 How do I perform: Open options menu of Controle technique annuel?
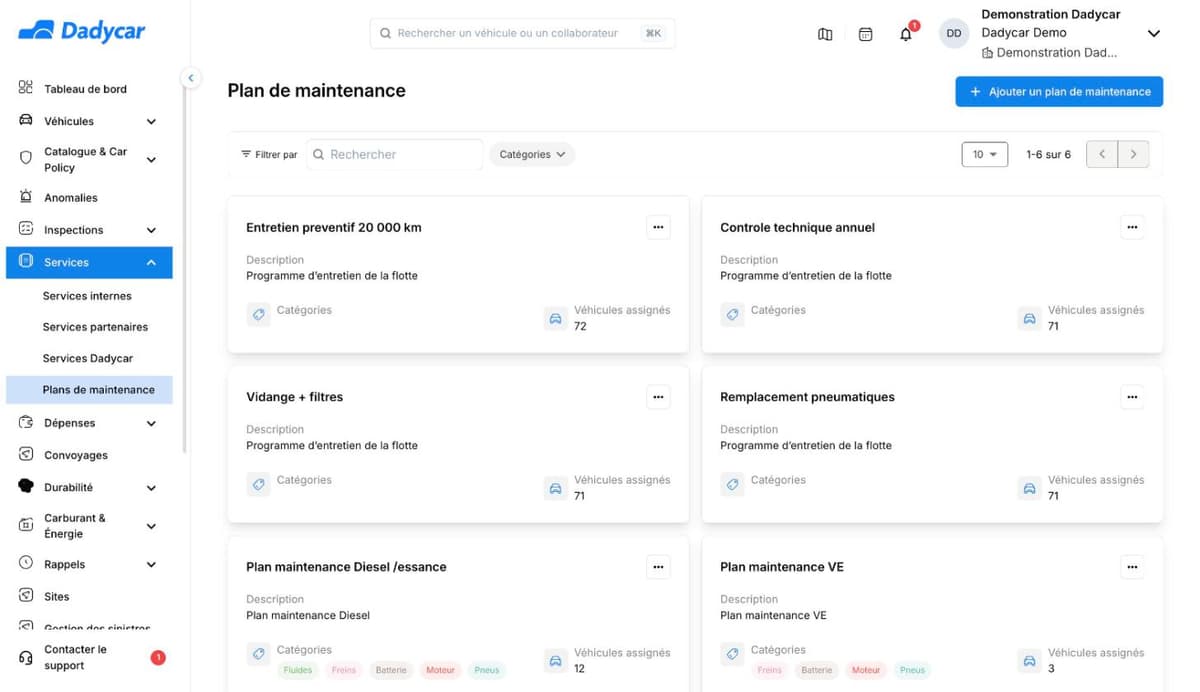point(1132,227)
